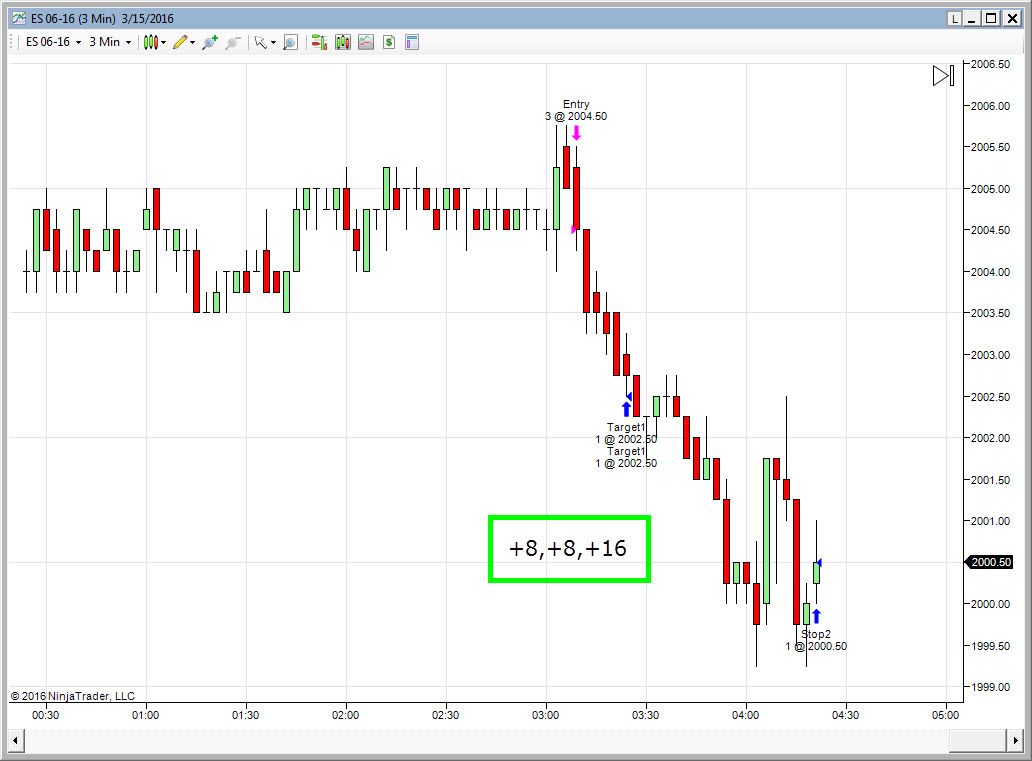Select the pencil drawing tools icon
The width and height of the screenshot is (1032, 761).
pos(180,42)
